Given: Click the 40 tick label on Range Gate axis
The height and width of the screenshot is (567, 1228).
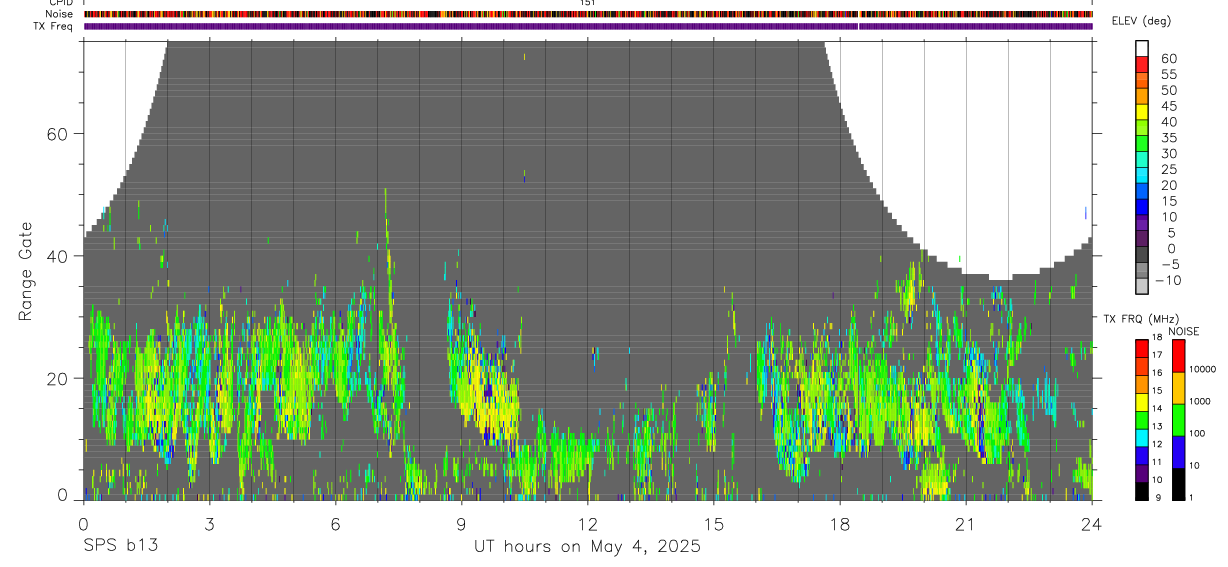Looking at the screenshot, I should coord(56,256).
